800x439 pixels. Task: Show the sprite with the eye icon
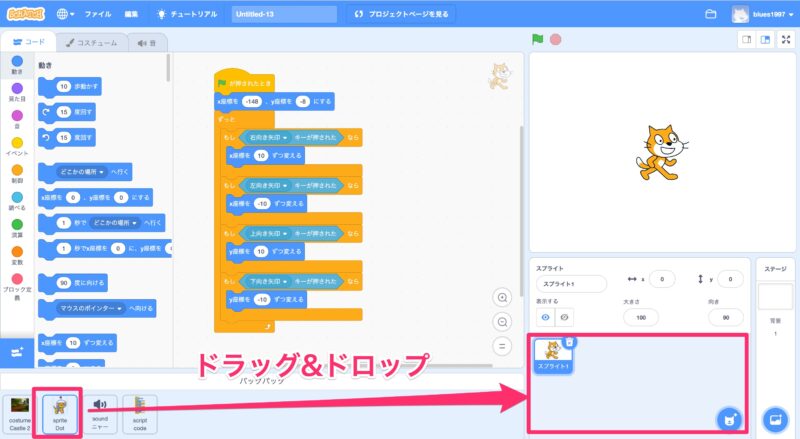click(545, 316)
